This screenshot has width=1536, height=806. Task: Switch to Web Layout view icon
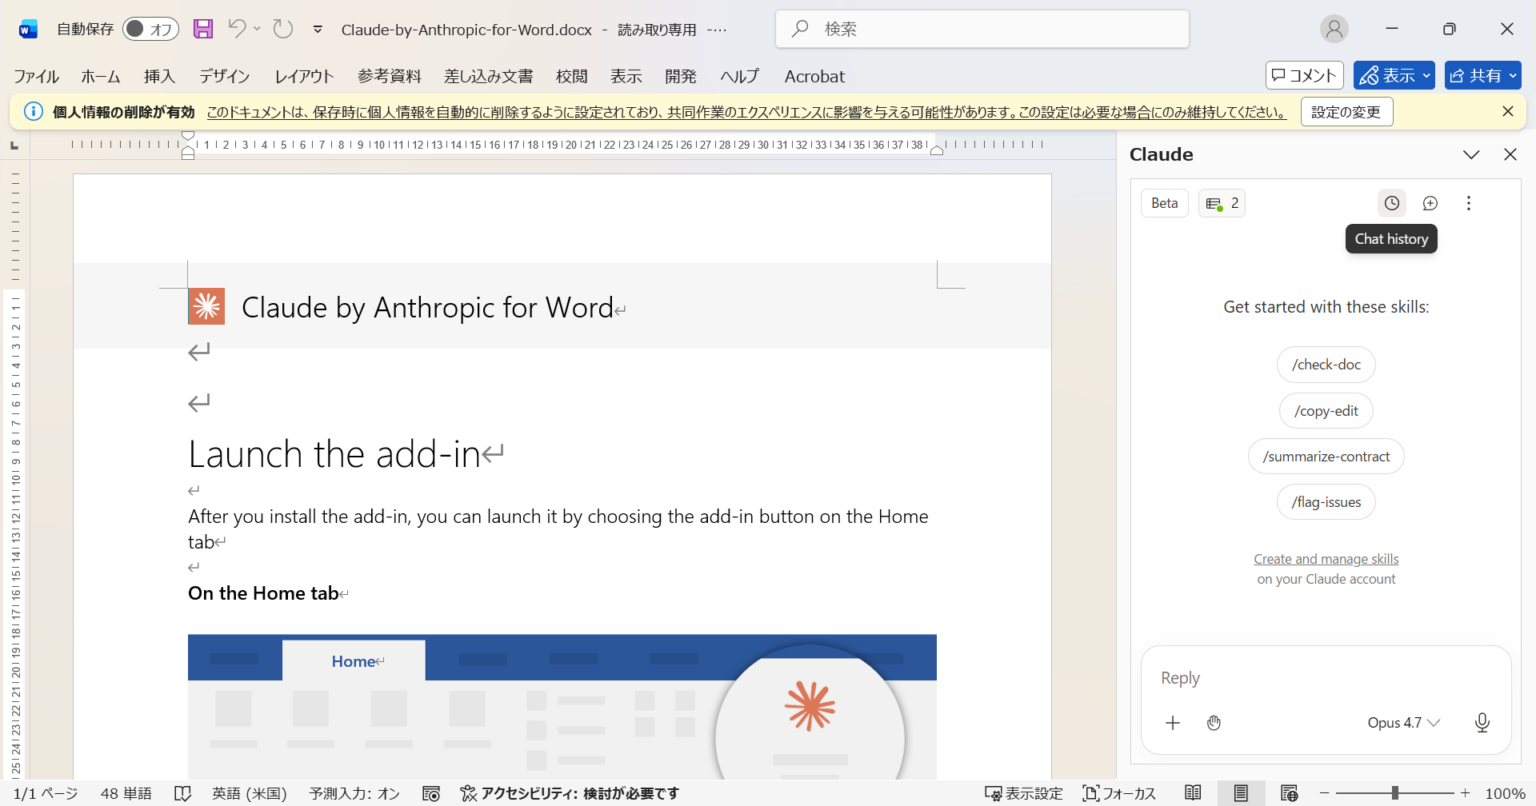click(x=1289, y=793)
